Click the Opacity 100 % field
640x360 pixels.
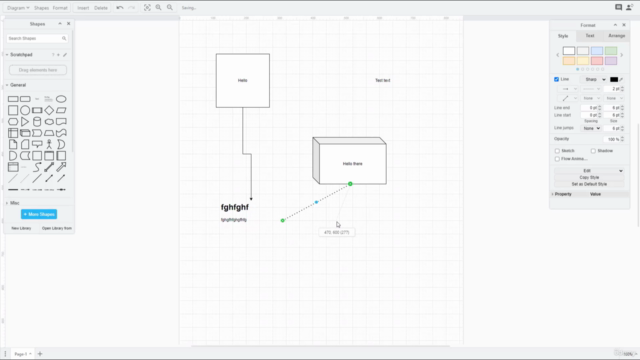pyautogui.click(x=613, y=139)
